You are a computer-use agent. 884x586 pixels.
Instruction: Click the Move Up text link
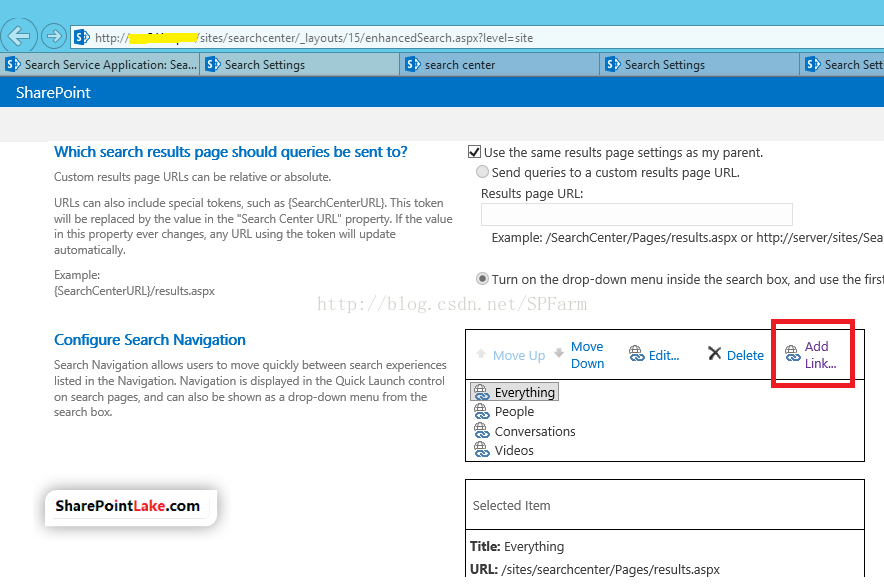(519, 355)
